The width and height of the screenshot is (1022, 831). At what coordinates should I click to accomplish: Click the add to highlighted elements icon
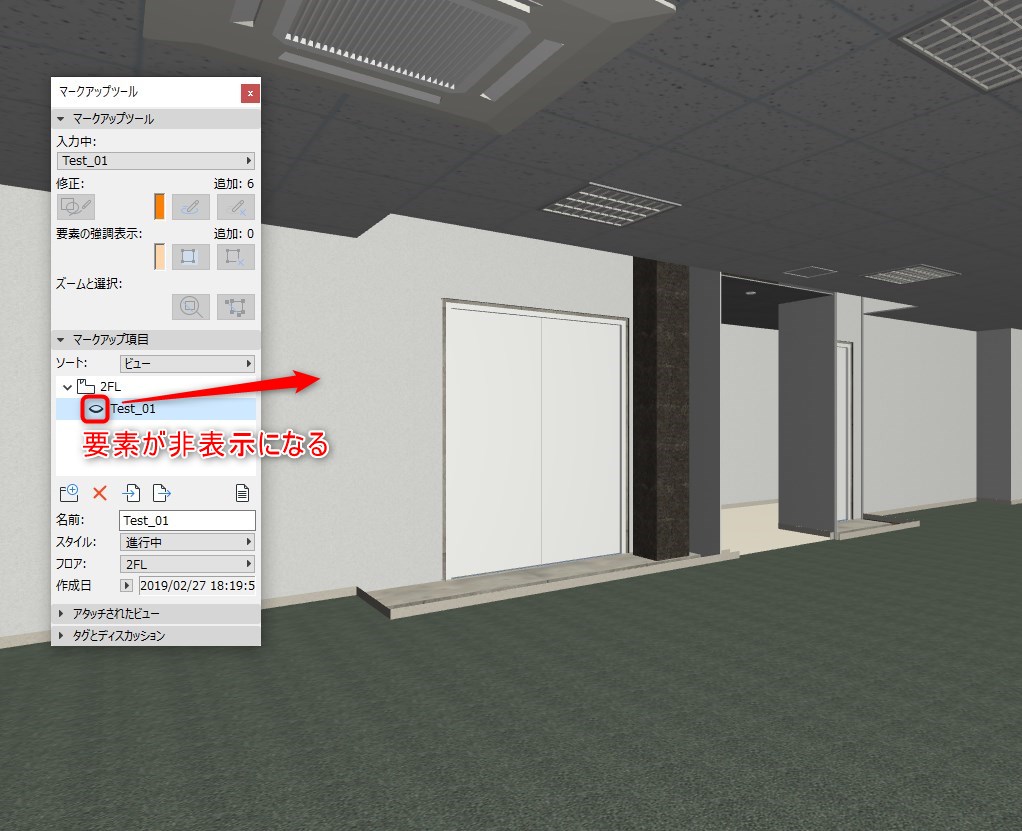coord(190,257)
